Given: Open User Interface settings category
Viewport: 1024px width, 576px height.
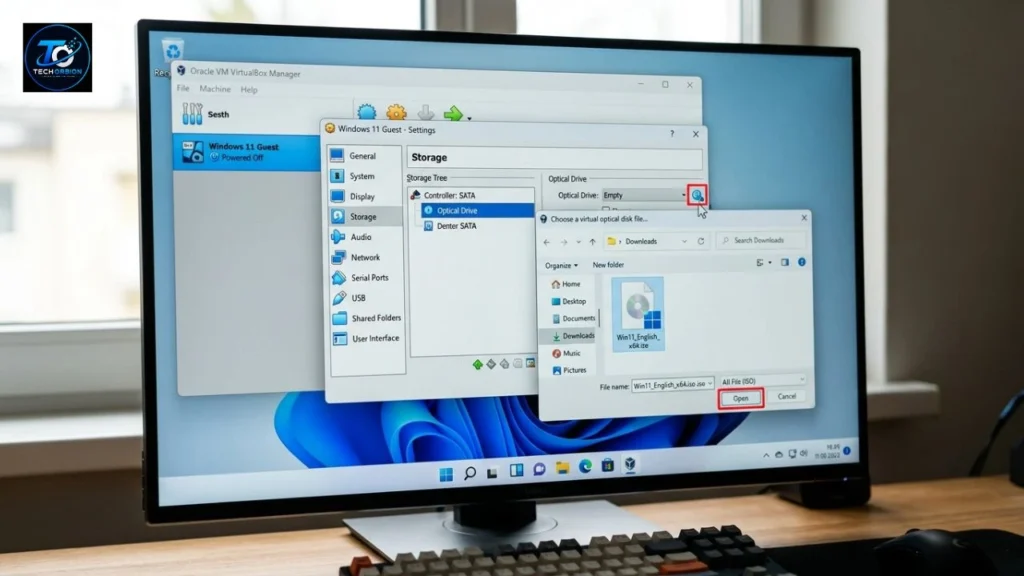Looking at the screenshot, I should (366, 338).
